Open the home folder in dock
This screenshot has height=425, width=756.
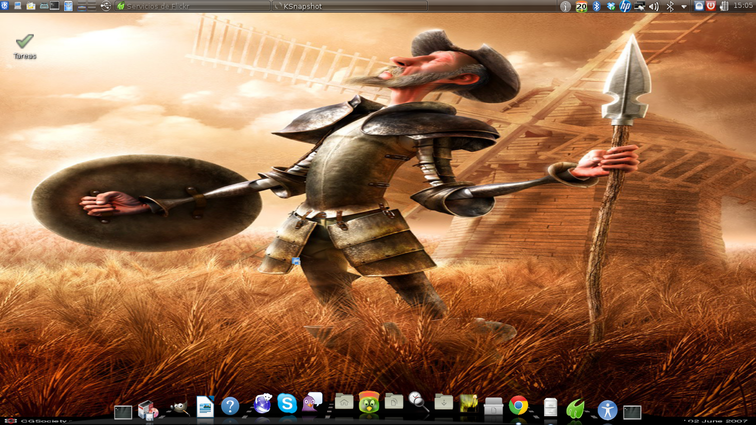[x=344, y=401]
